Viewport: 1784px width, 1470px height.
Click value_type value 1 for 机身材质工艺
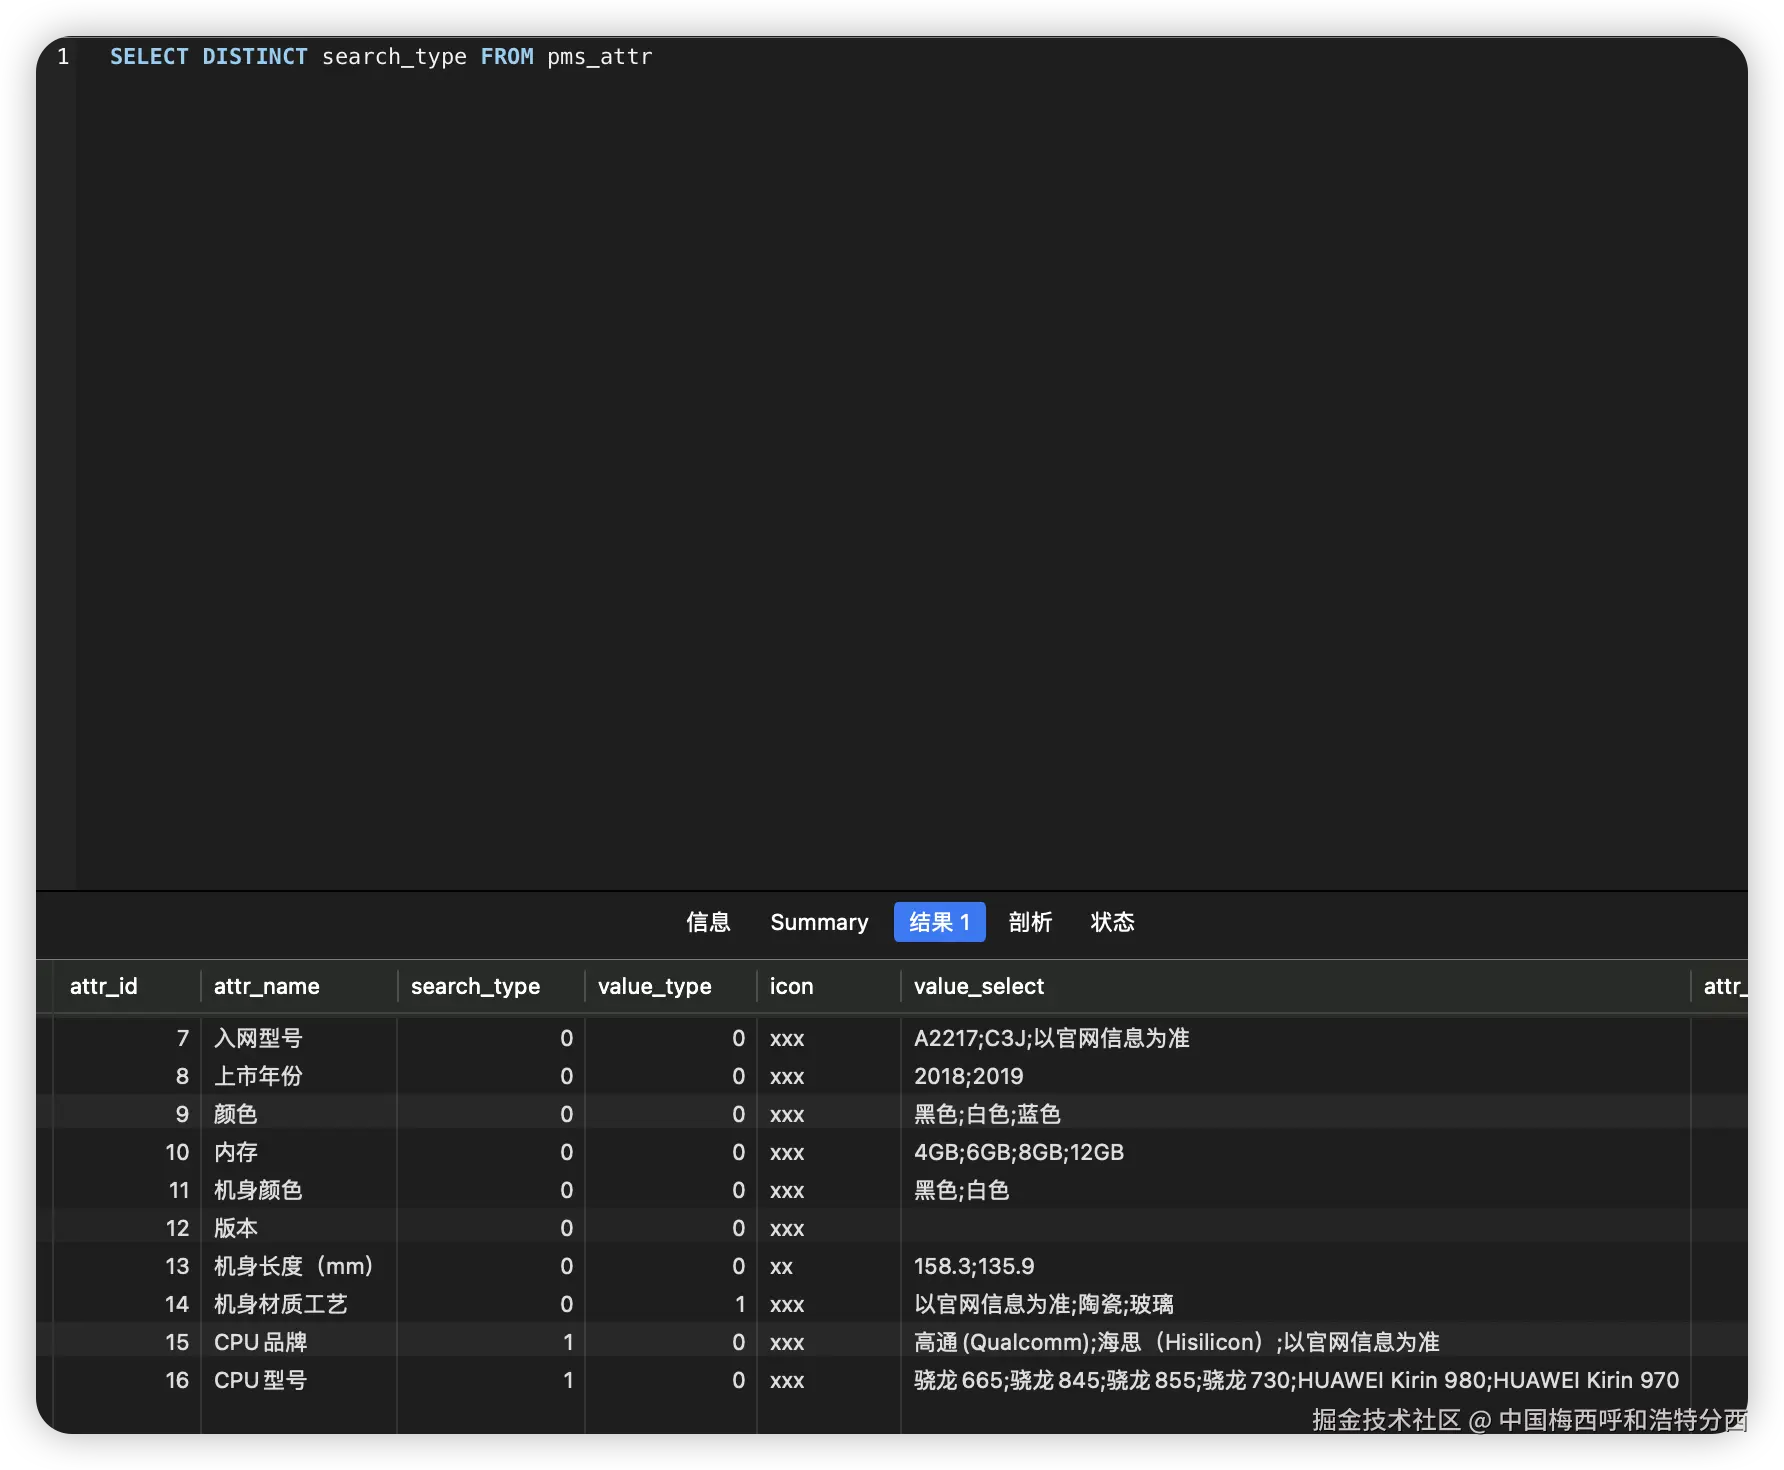click(671, 1304)
